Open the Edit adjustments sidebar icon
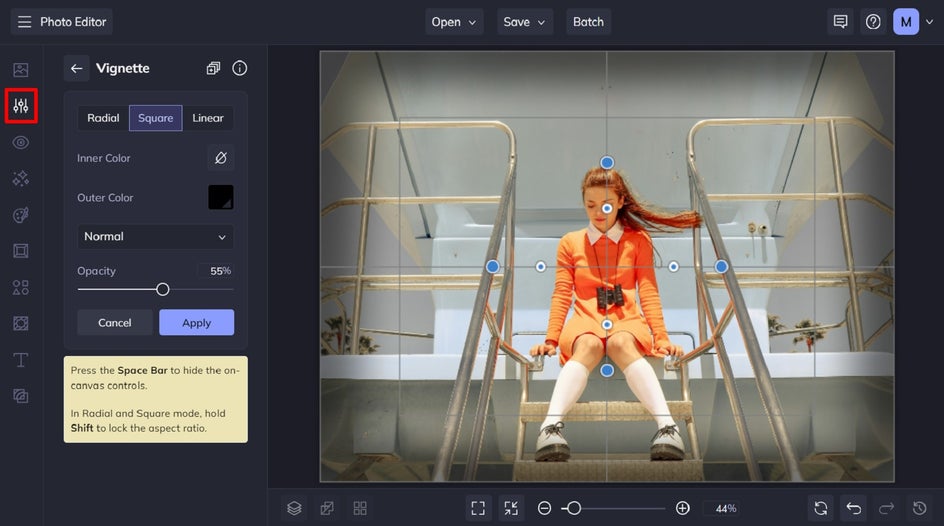The width and height of the screenshot is (944, 526). pyautogui.click(x=21, y=106)
